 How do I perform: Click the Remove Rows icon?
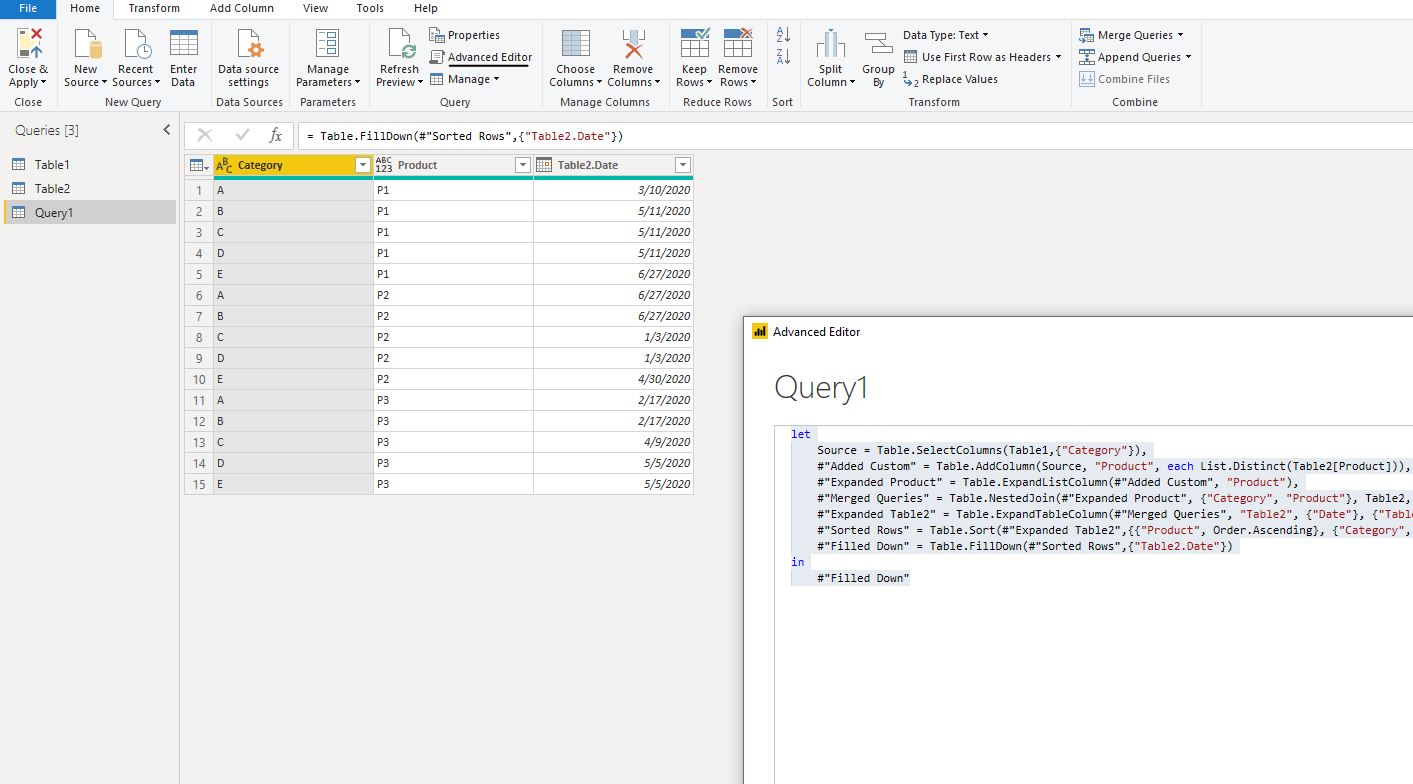click(x=738, y=44)
